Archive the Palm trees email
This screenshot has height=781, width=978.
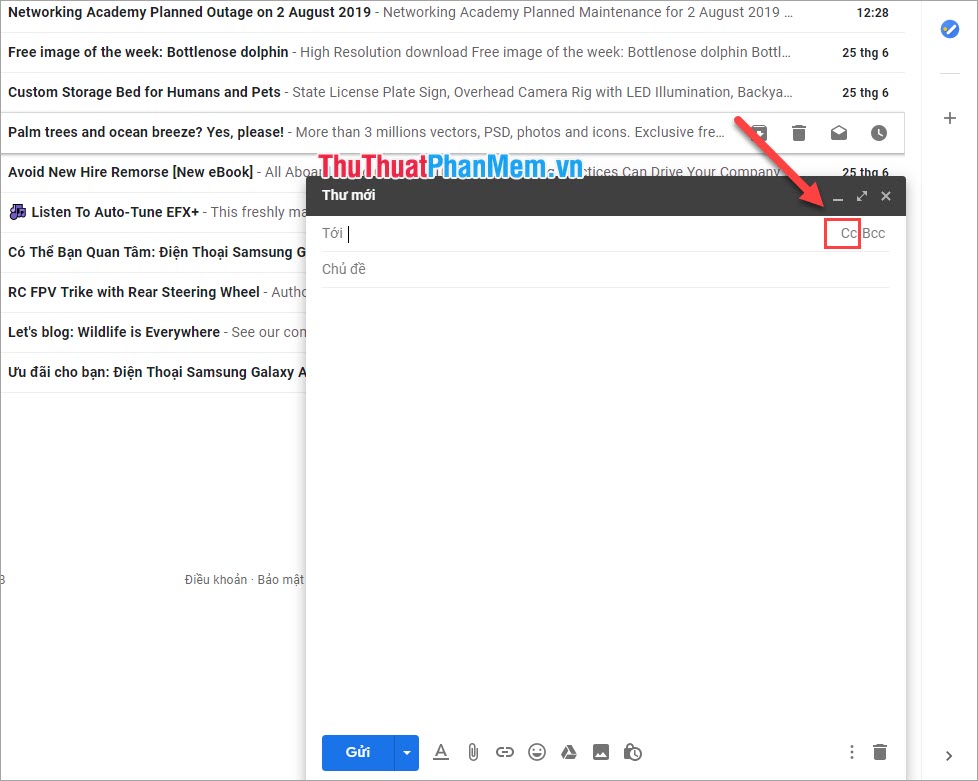coord(758,132)
